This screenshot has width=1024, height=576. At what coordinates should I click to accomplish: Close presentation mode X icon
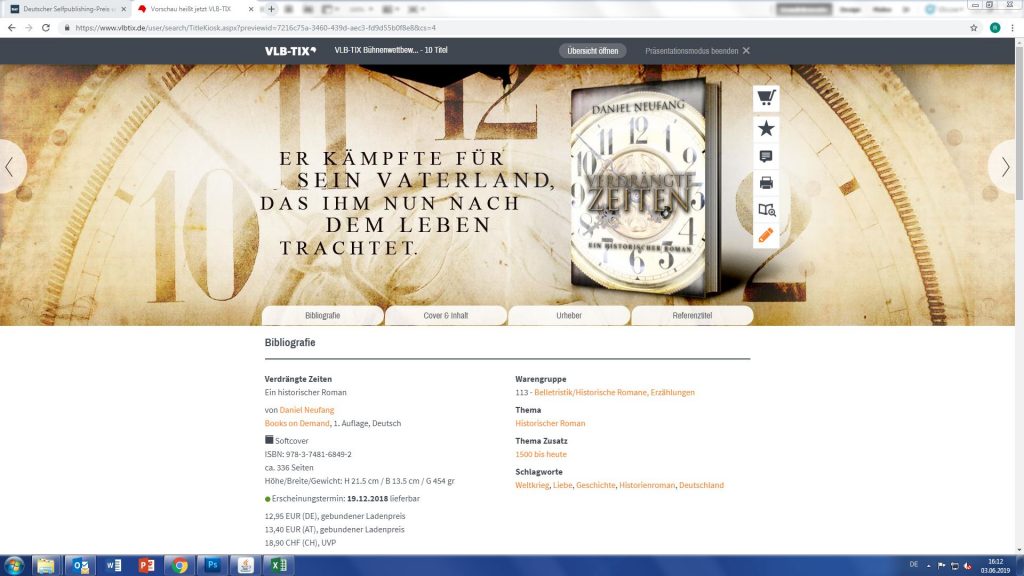(x=746, y=51)
